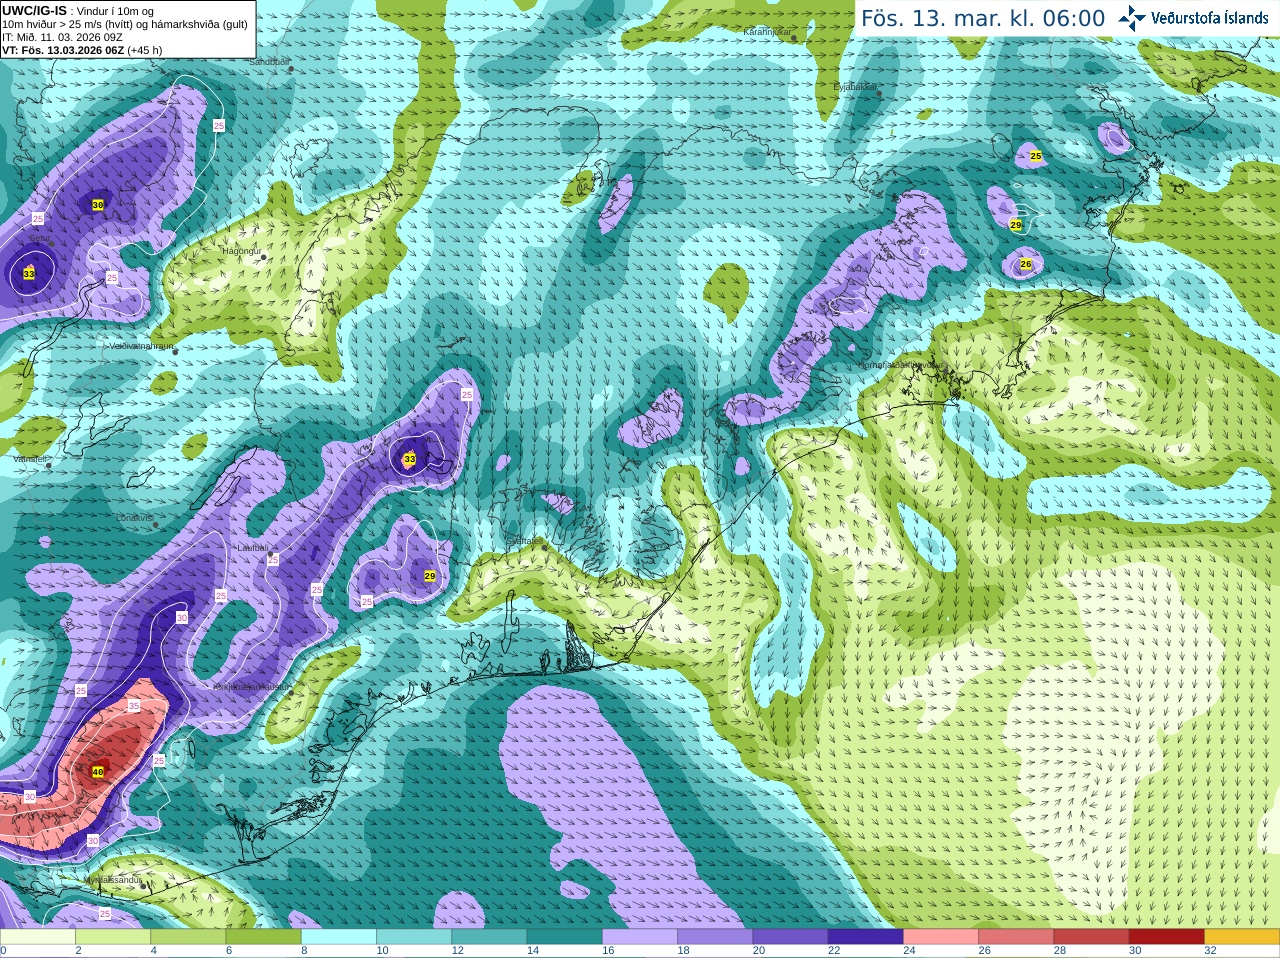Click the 20–22 m/s purple legend swatch
1280x958 pixels.
[x=791, y=937]
